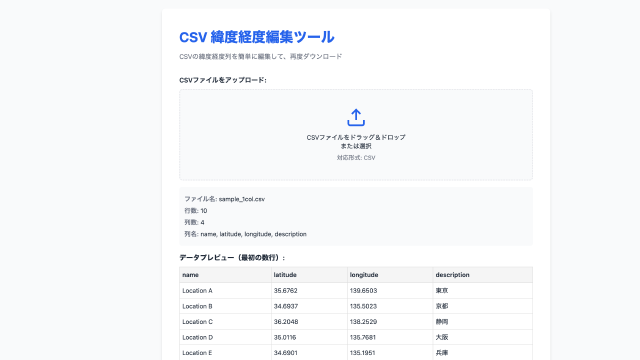Select the 'Location D' cell

pyautogui.click(x=225, y=337)
